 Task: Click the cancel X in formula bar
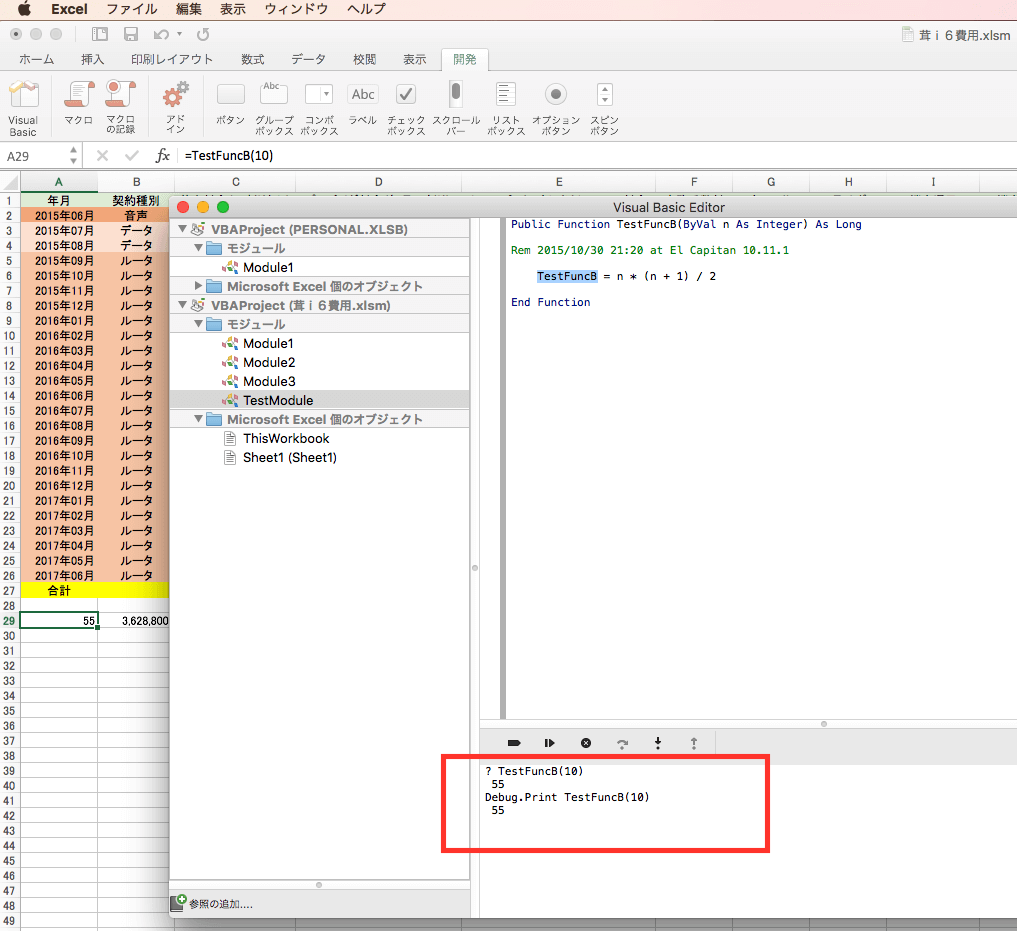pos(102,156)
